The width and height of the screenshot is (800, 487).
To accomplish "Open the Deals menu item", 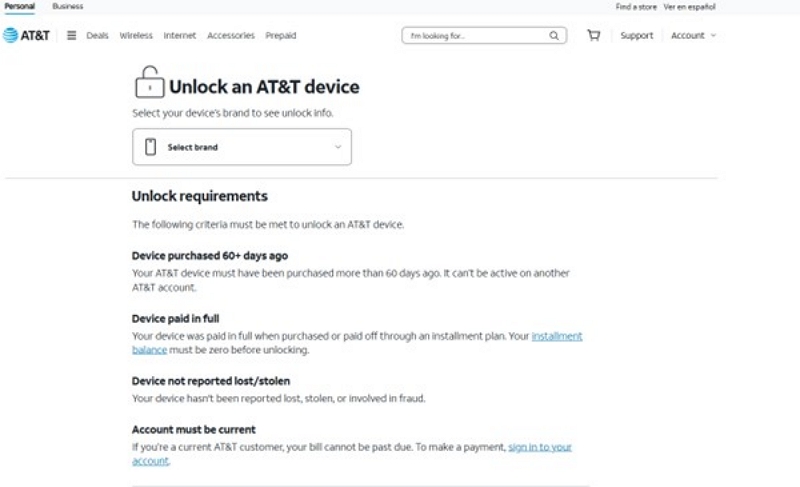I will tap(97, 36).
